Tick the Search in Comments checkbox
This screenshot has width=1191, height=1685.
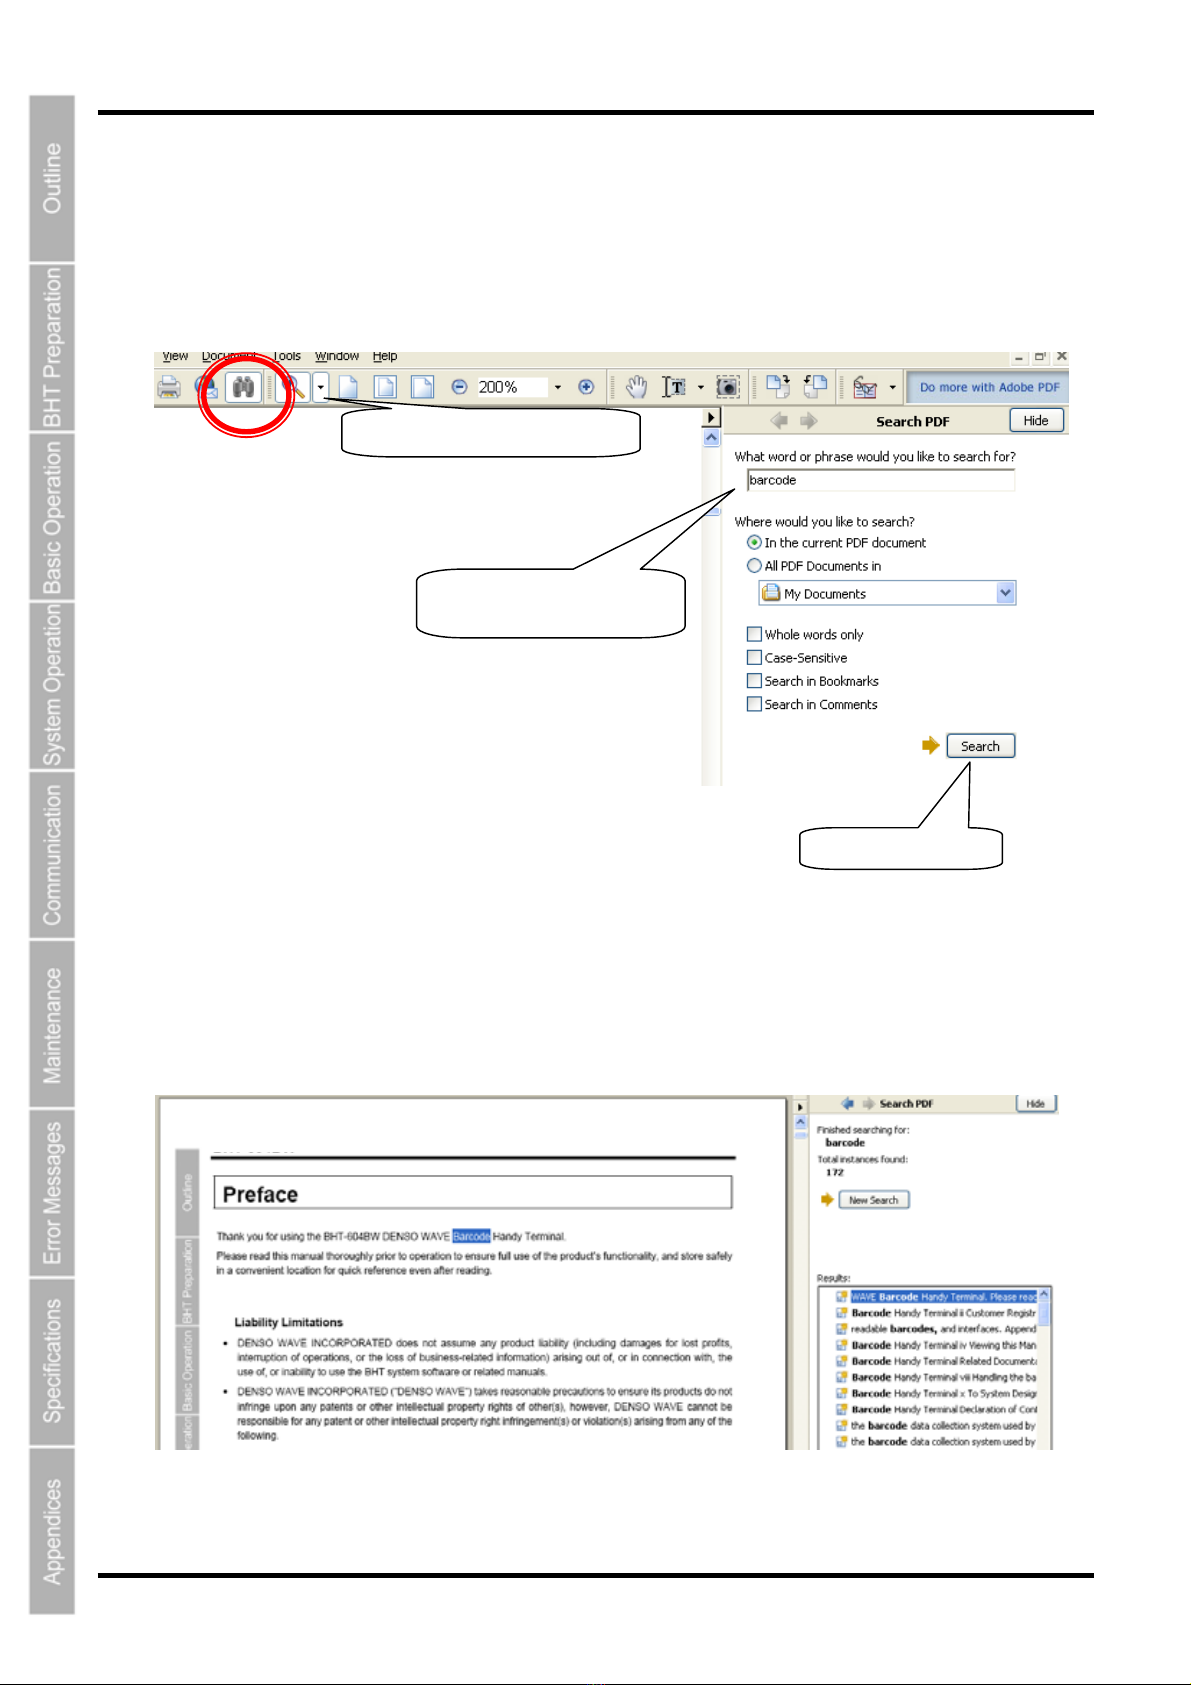click(x=754, y=704)
